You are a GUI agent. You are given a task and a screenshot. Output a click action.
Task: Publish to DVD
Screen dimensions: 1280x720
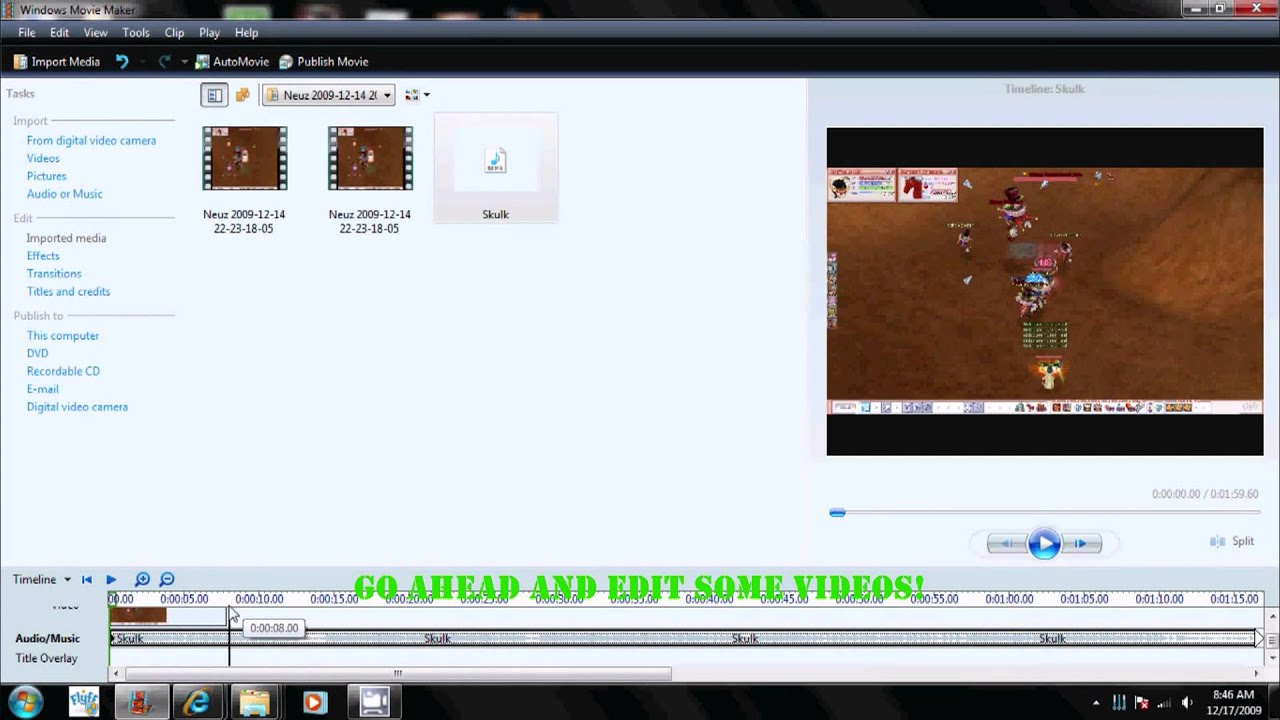tap(37, 353)
